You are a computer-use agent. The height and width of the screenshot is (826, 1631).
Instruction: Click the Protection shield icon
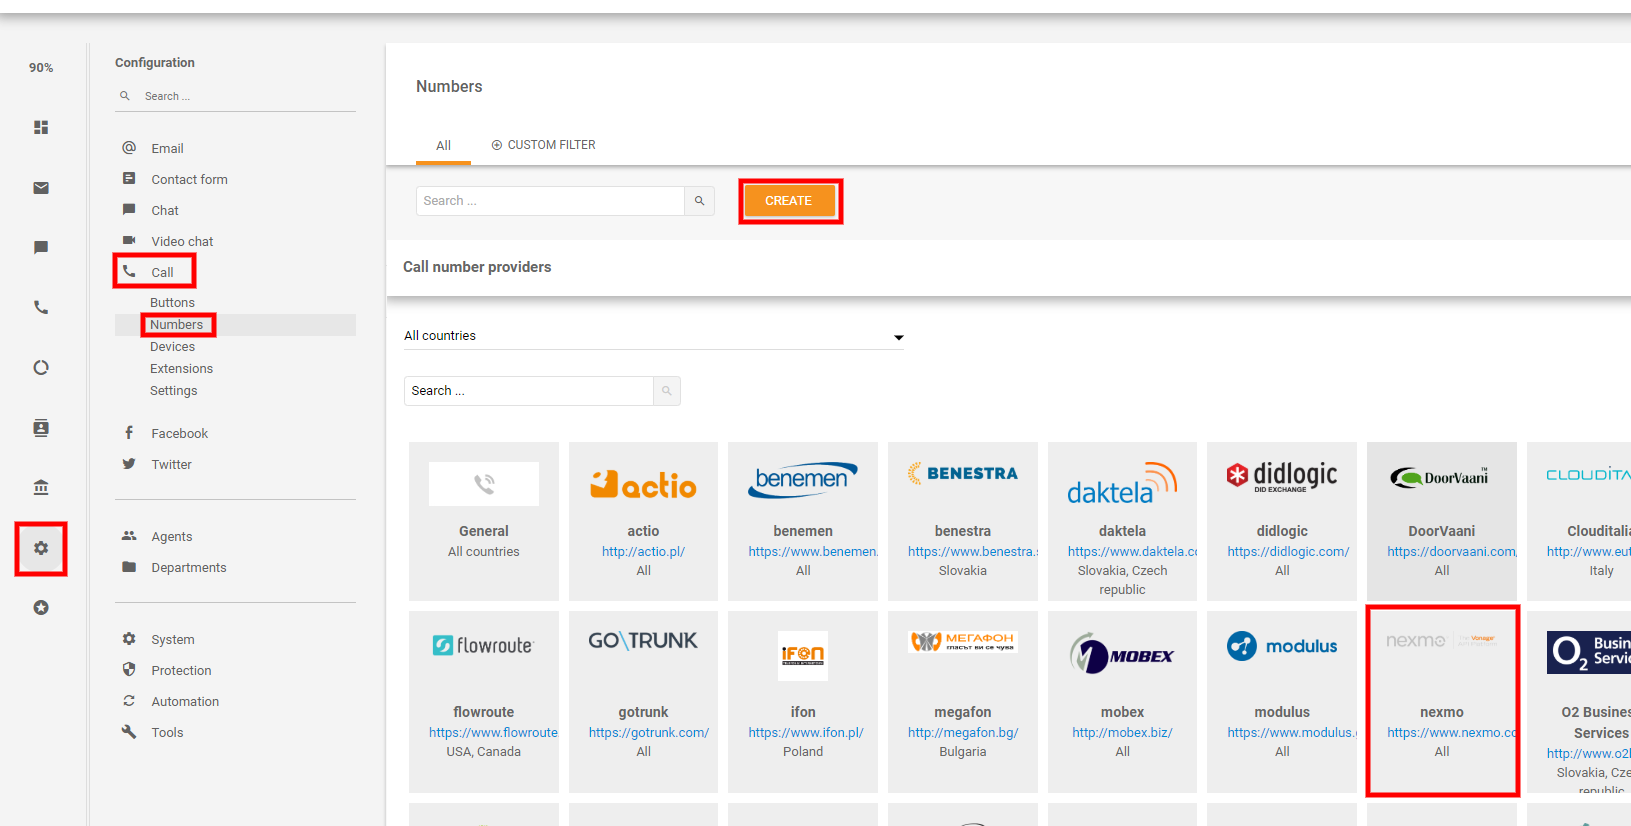pos(129,669)
